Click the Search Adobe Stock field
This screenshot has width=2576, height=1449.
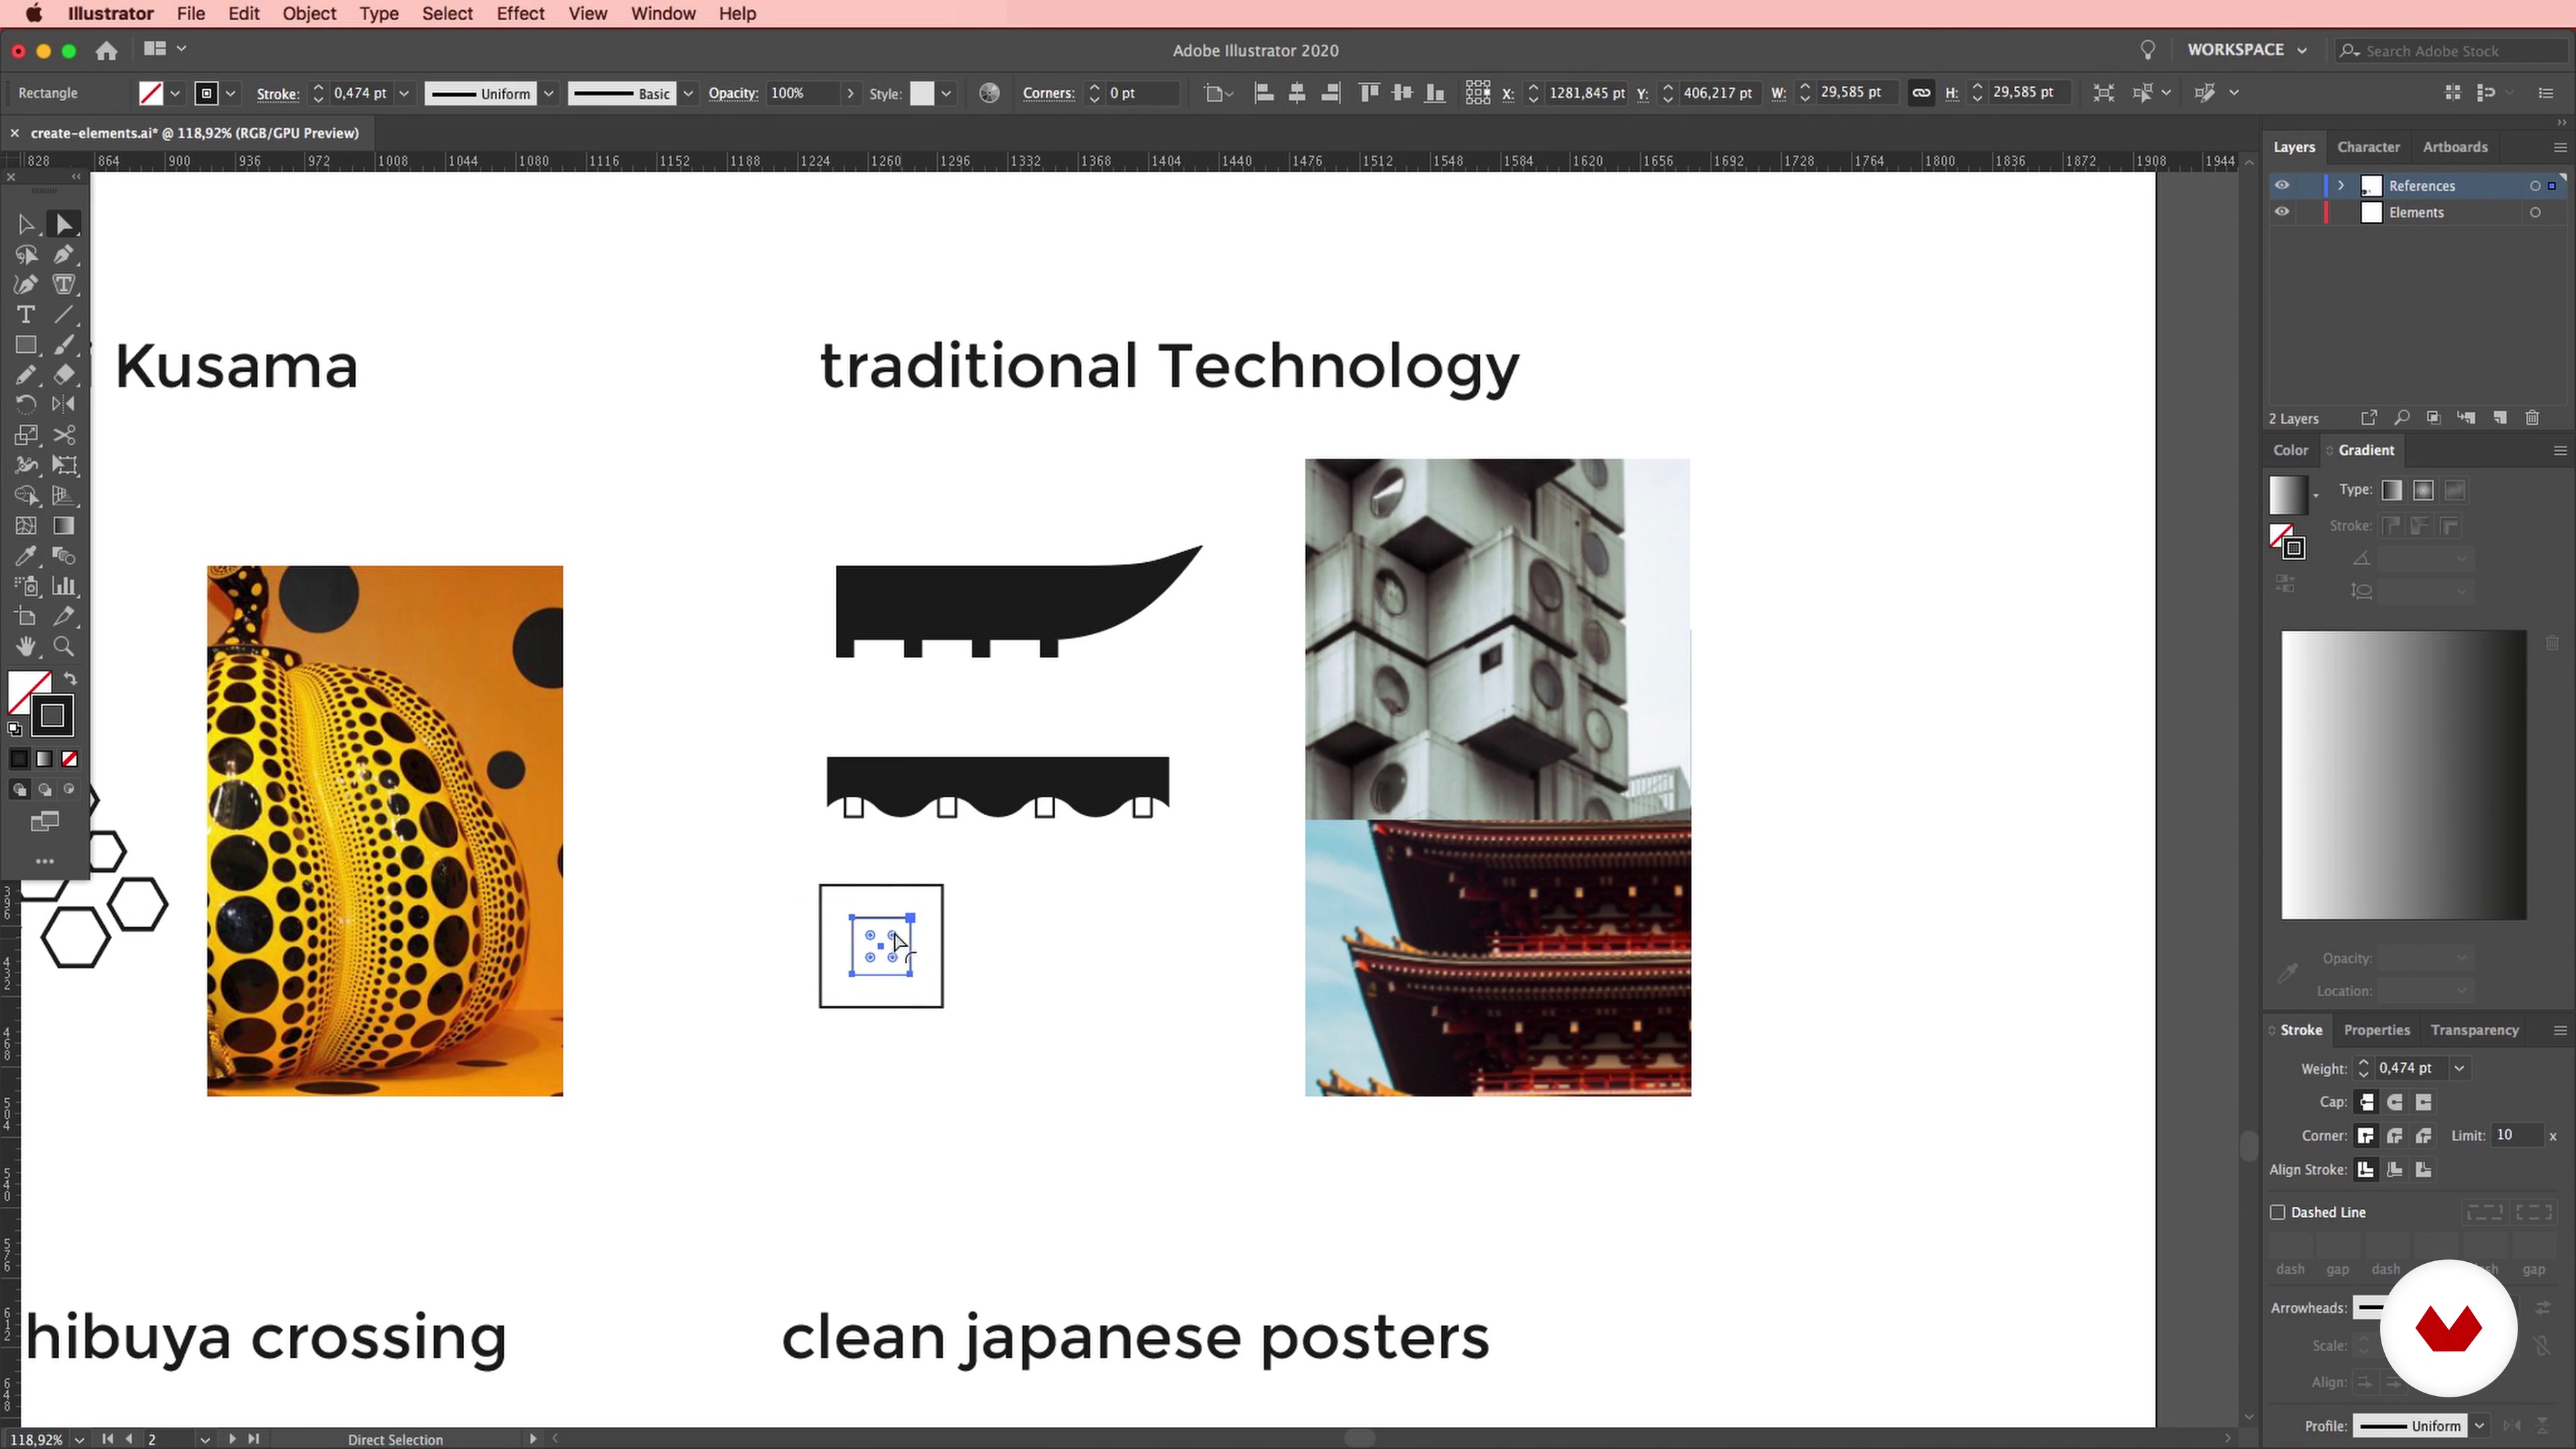point(2452,51)
